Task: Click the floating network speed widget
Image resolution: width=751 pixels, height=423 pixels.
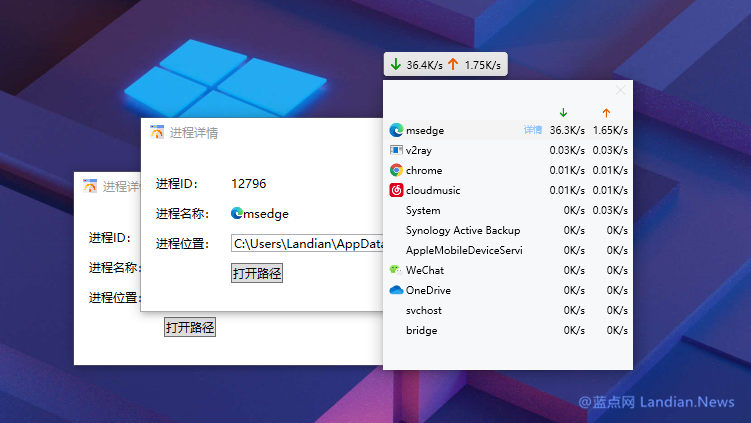Action: click(x=446, y=64)
